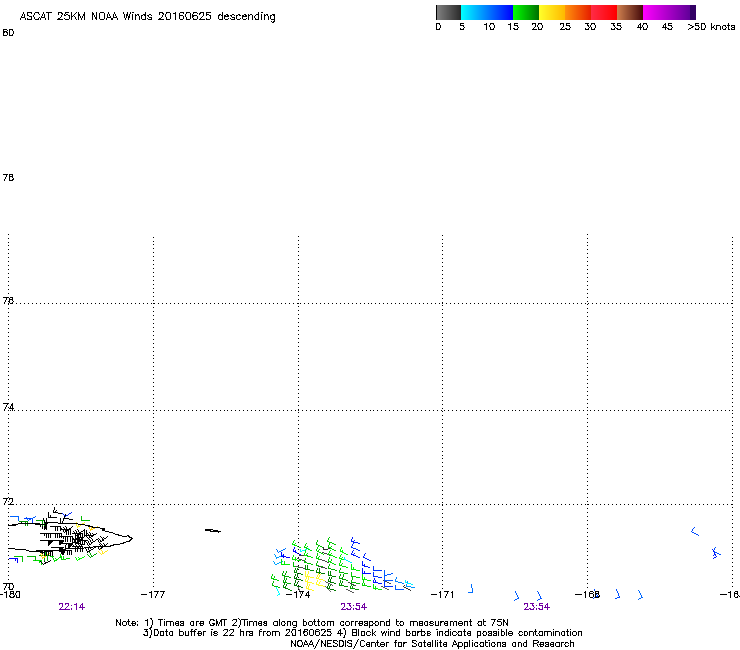Click the -177 longitude axis label

153,594
